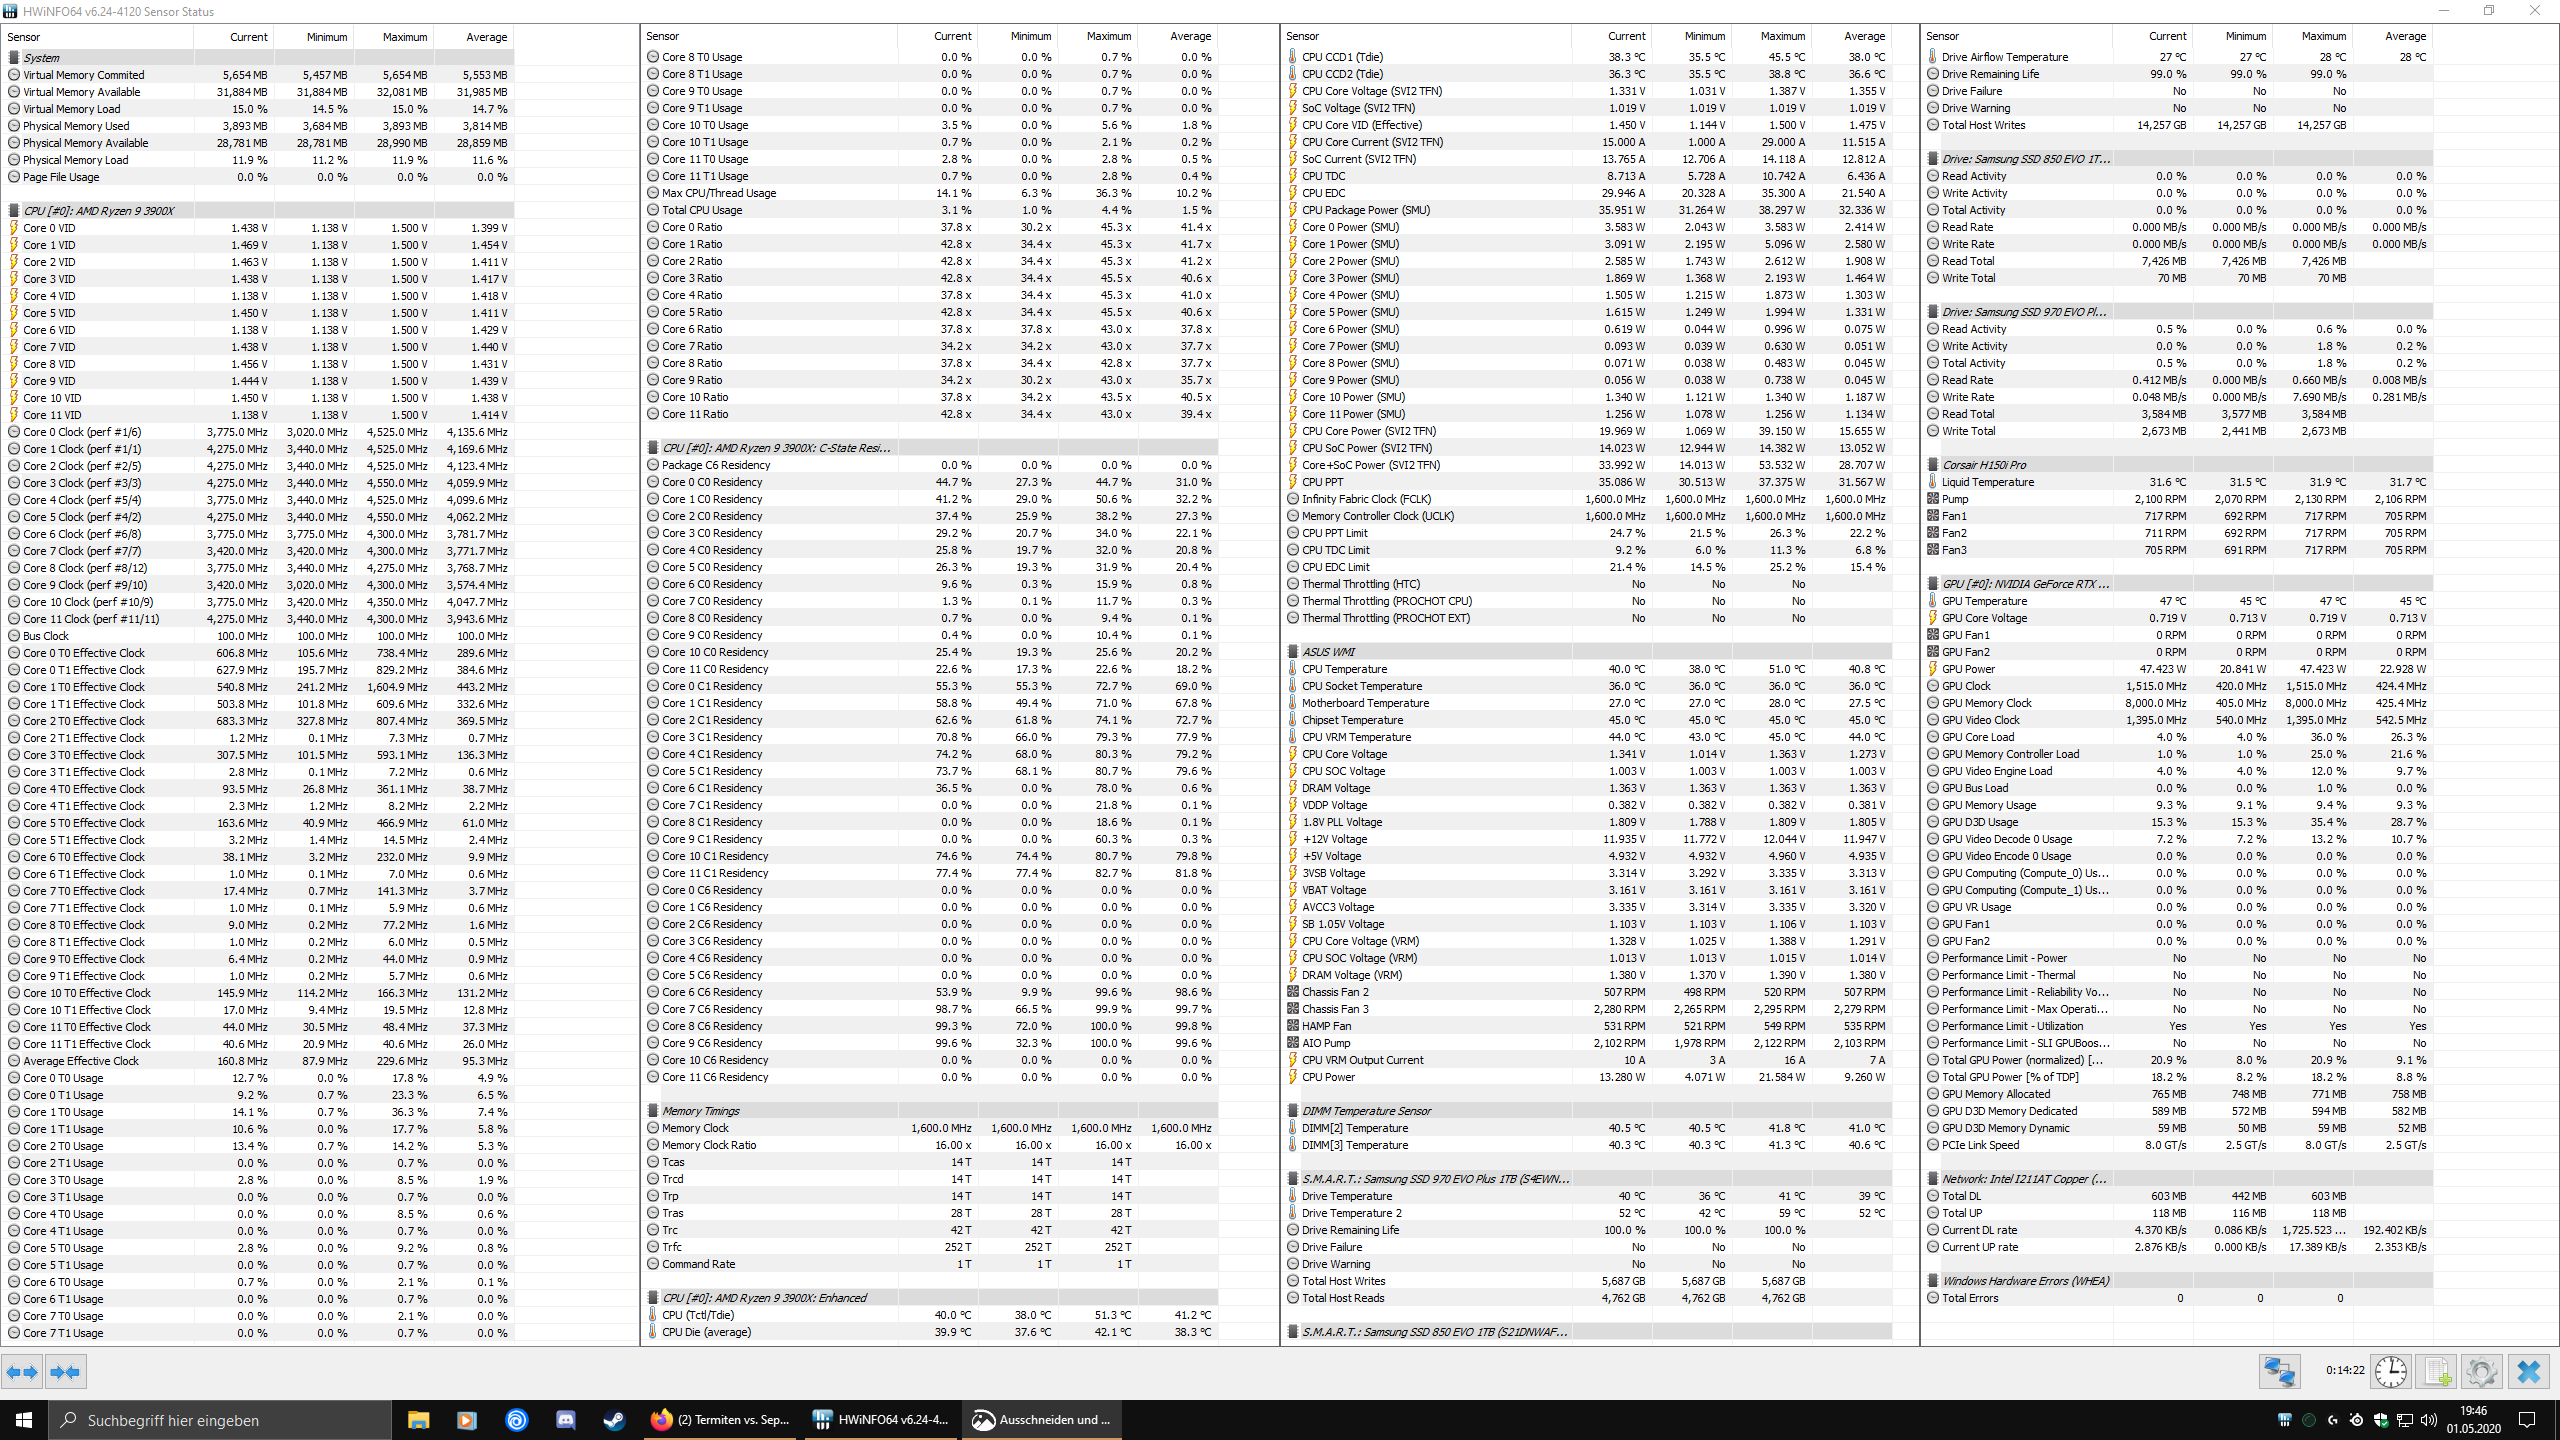The height and width of the screenshot is (1440, 2560).
Task: Click the first Maximum column header
Action: [404, 37]
